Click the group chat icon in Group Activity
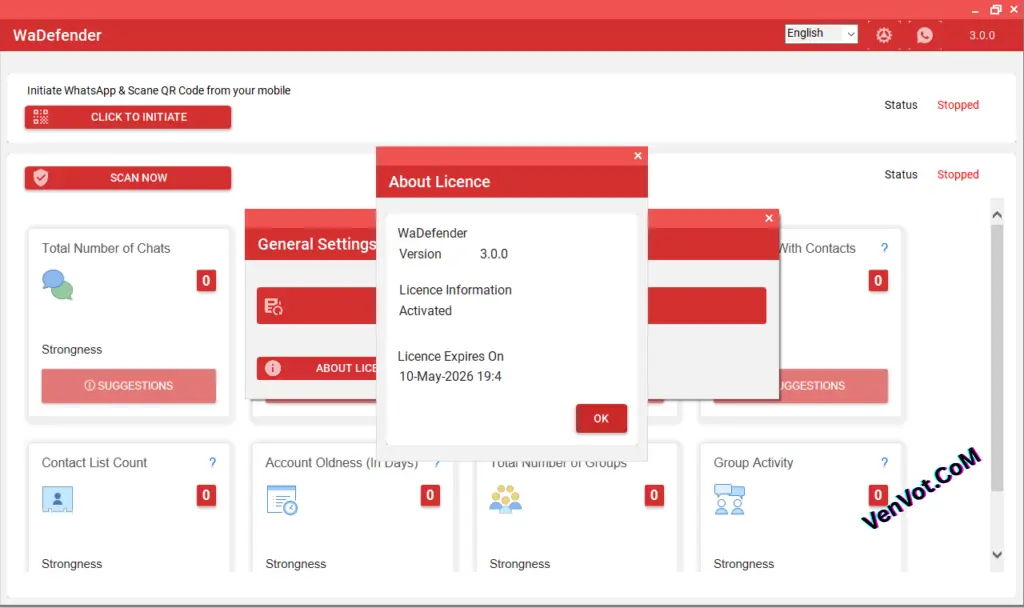The image size is (1024, 608). tap(729, 500)
